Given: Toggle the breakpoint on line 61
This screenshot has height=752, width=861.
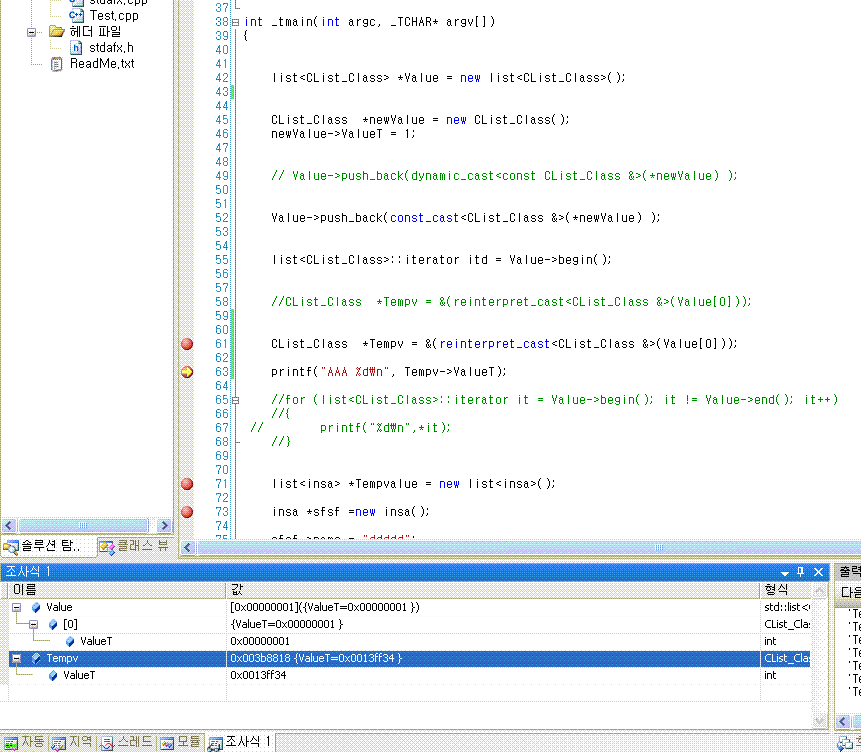Looking at the screenshot, I should (x=186, y=344).
